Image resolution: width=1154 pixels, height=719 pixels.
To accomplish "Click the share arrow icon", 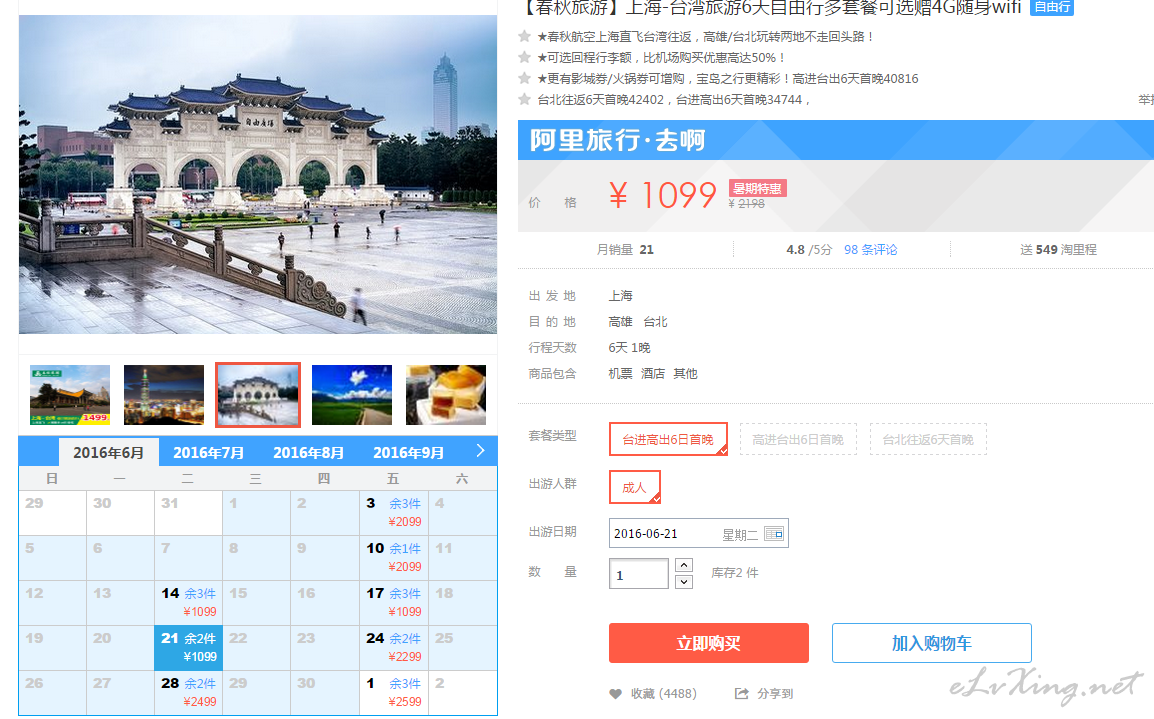I will [741, 693].
